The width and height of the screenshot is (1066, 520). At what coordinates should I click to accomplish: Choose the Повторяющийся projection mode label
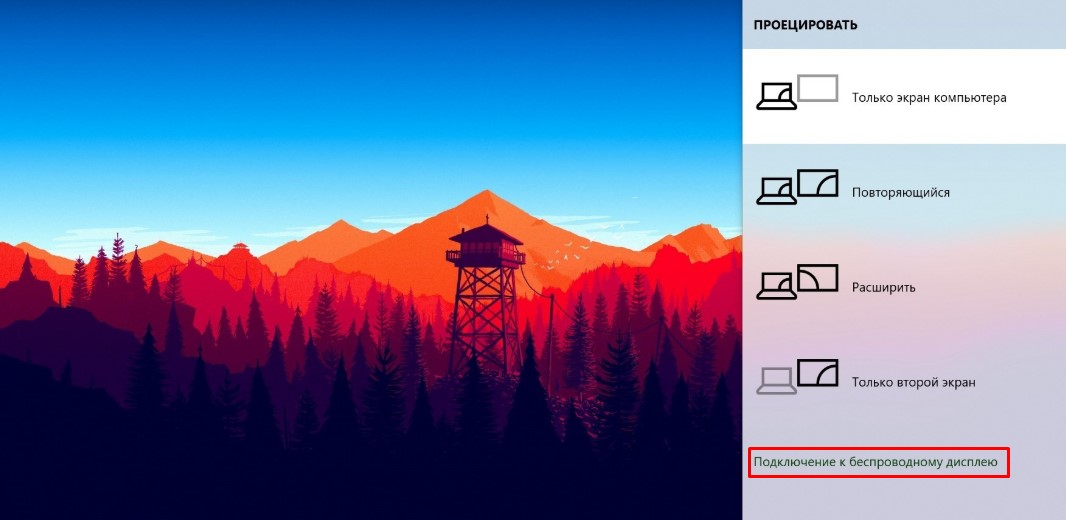(x=901, y=192)
